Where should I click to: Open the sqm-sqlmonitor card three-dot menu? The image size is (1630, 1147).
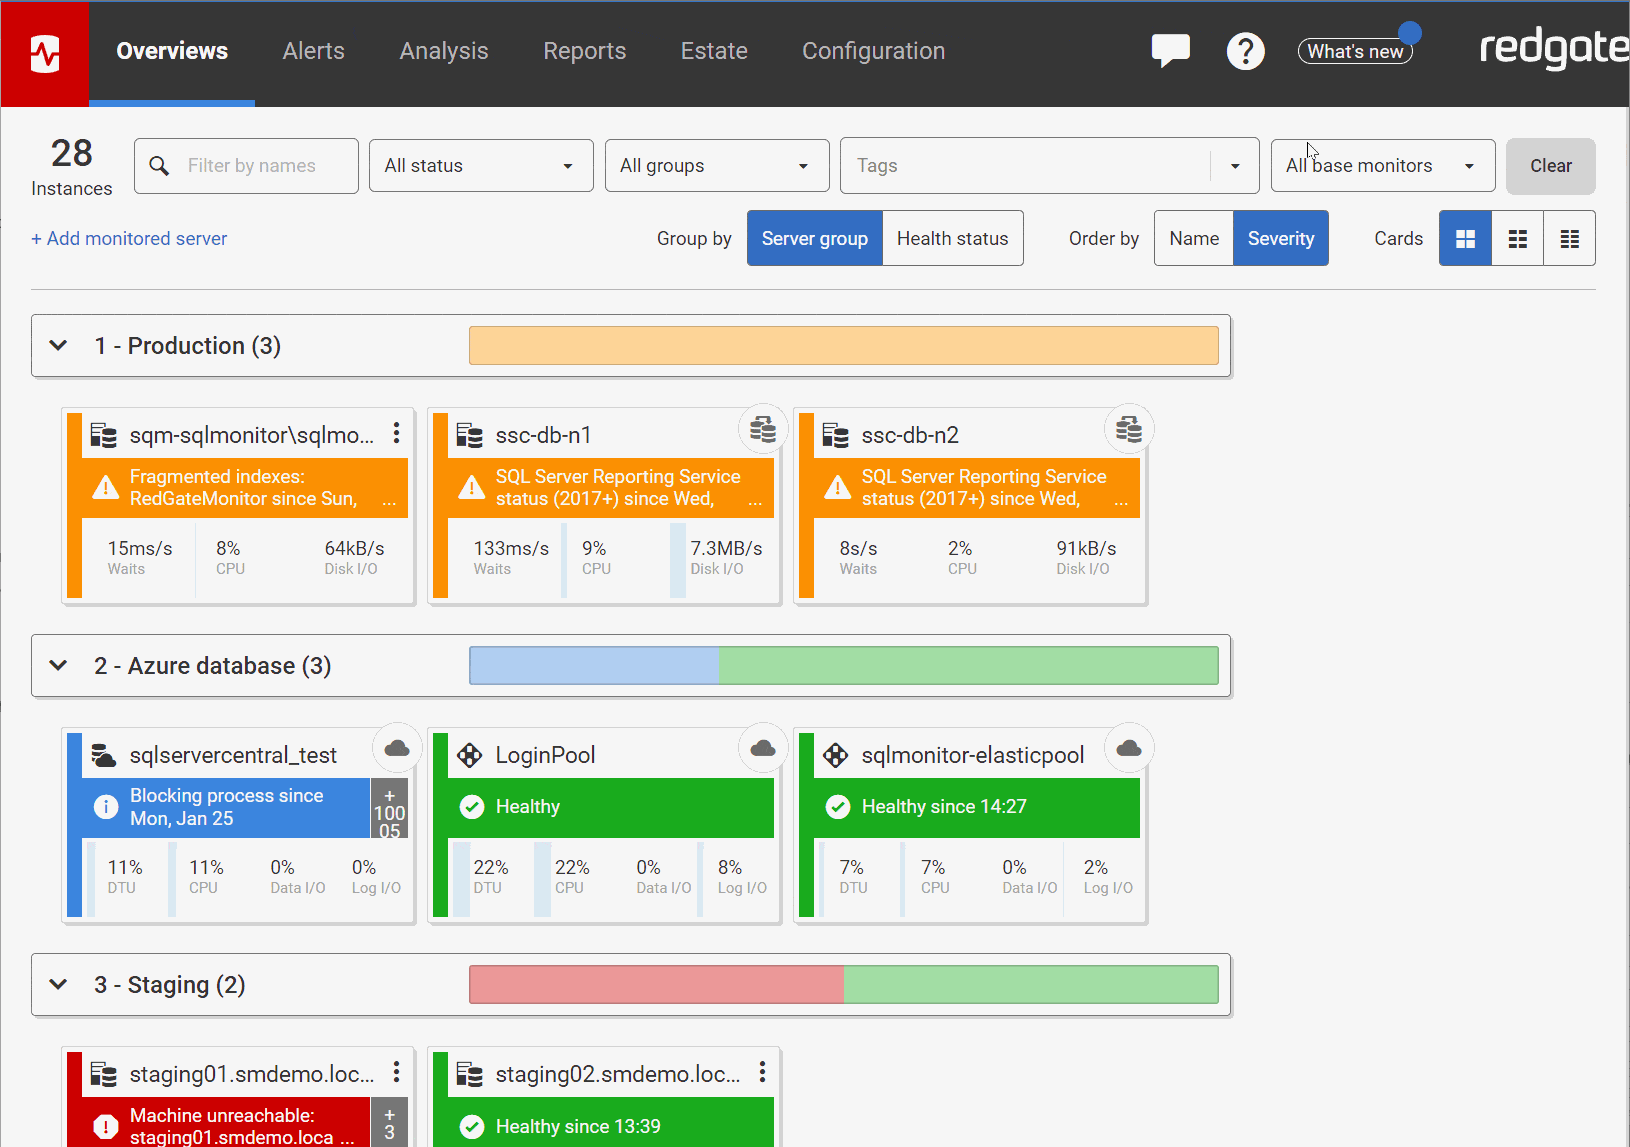pyautogui.click(x=396, y=432)
